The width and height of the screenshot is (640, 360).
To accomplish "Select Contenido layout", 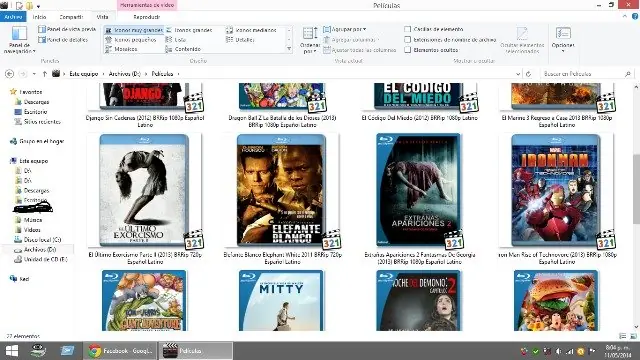I will pyautogui.click(x=183, y=49).
